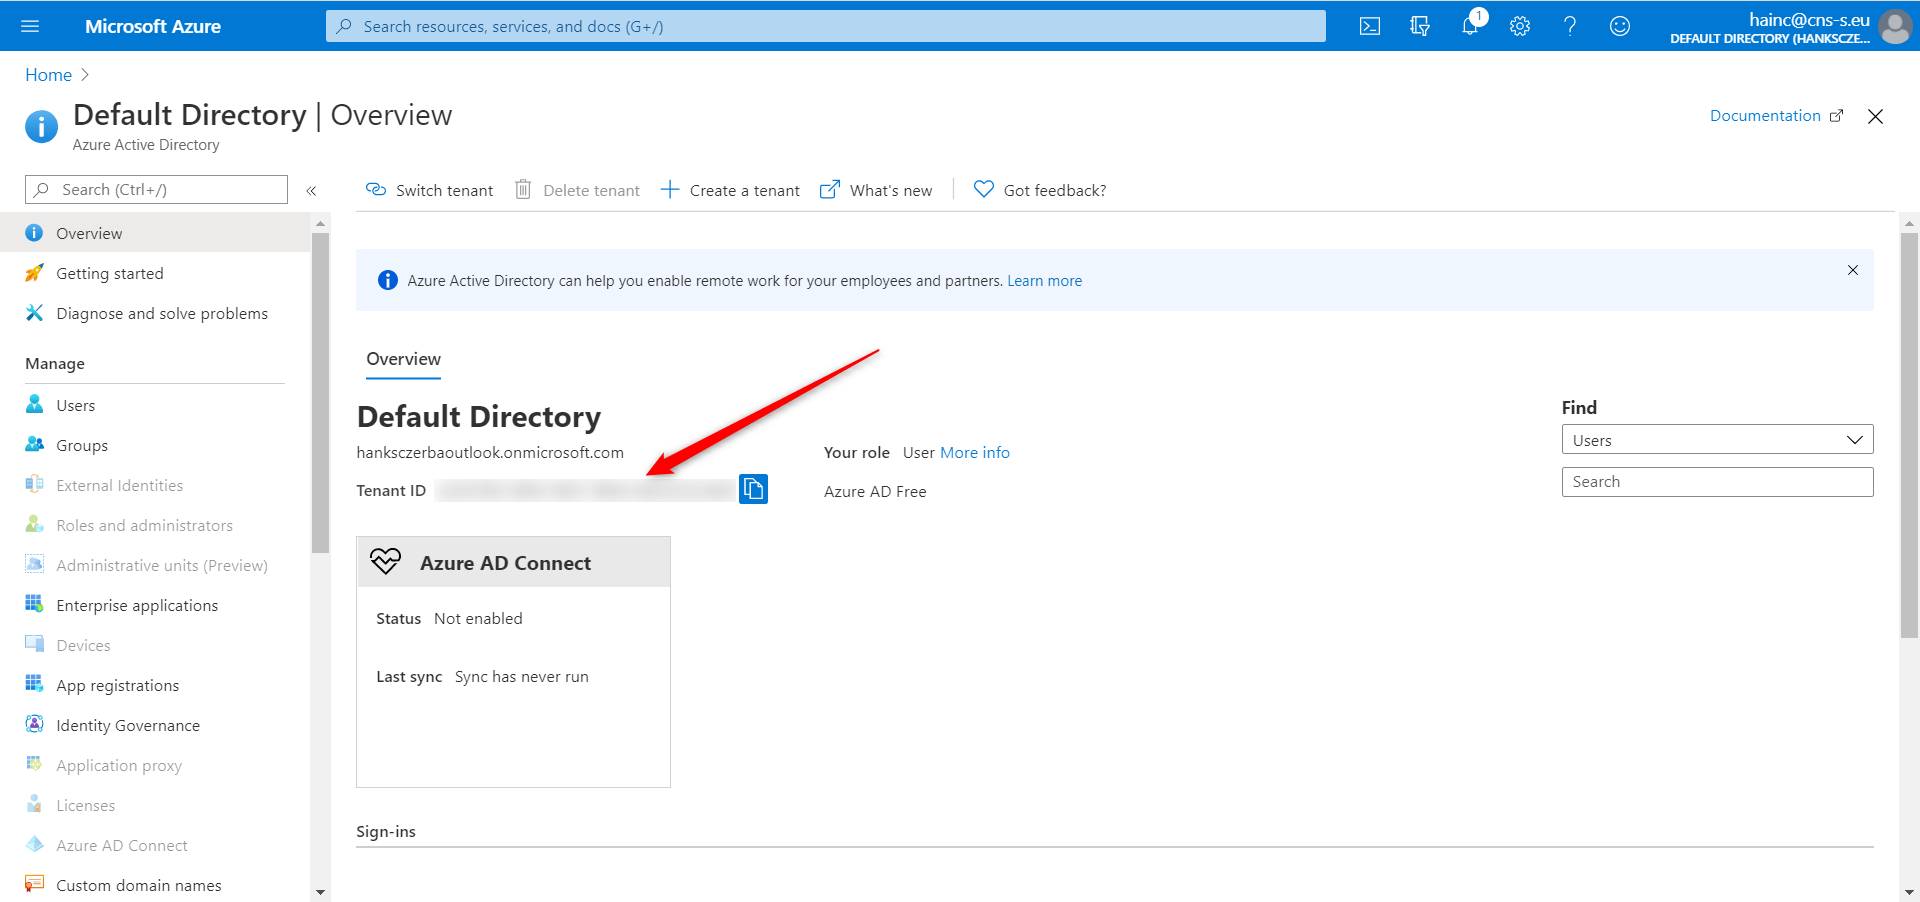The image size is (1920, 902).
Task: Open the feedback smiley icon
Action: point(1620,26)
